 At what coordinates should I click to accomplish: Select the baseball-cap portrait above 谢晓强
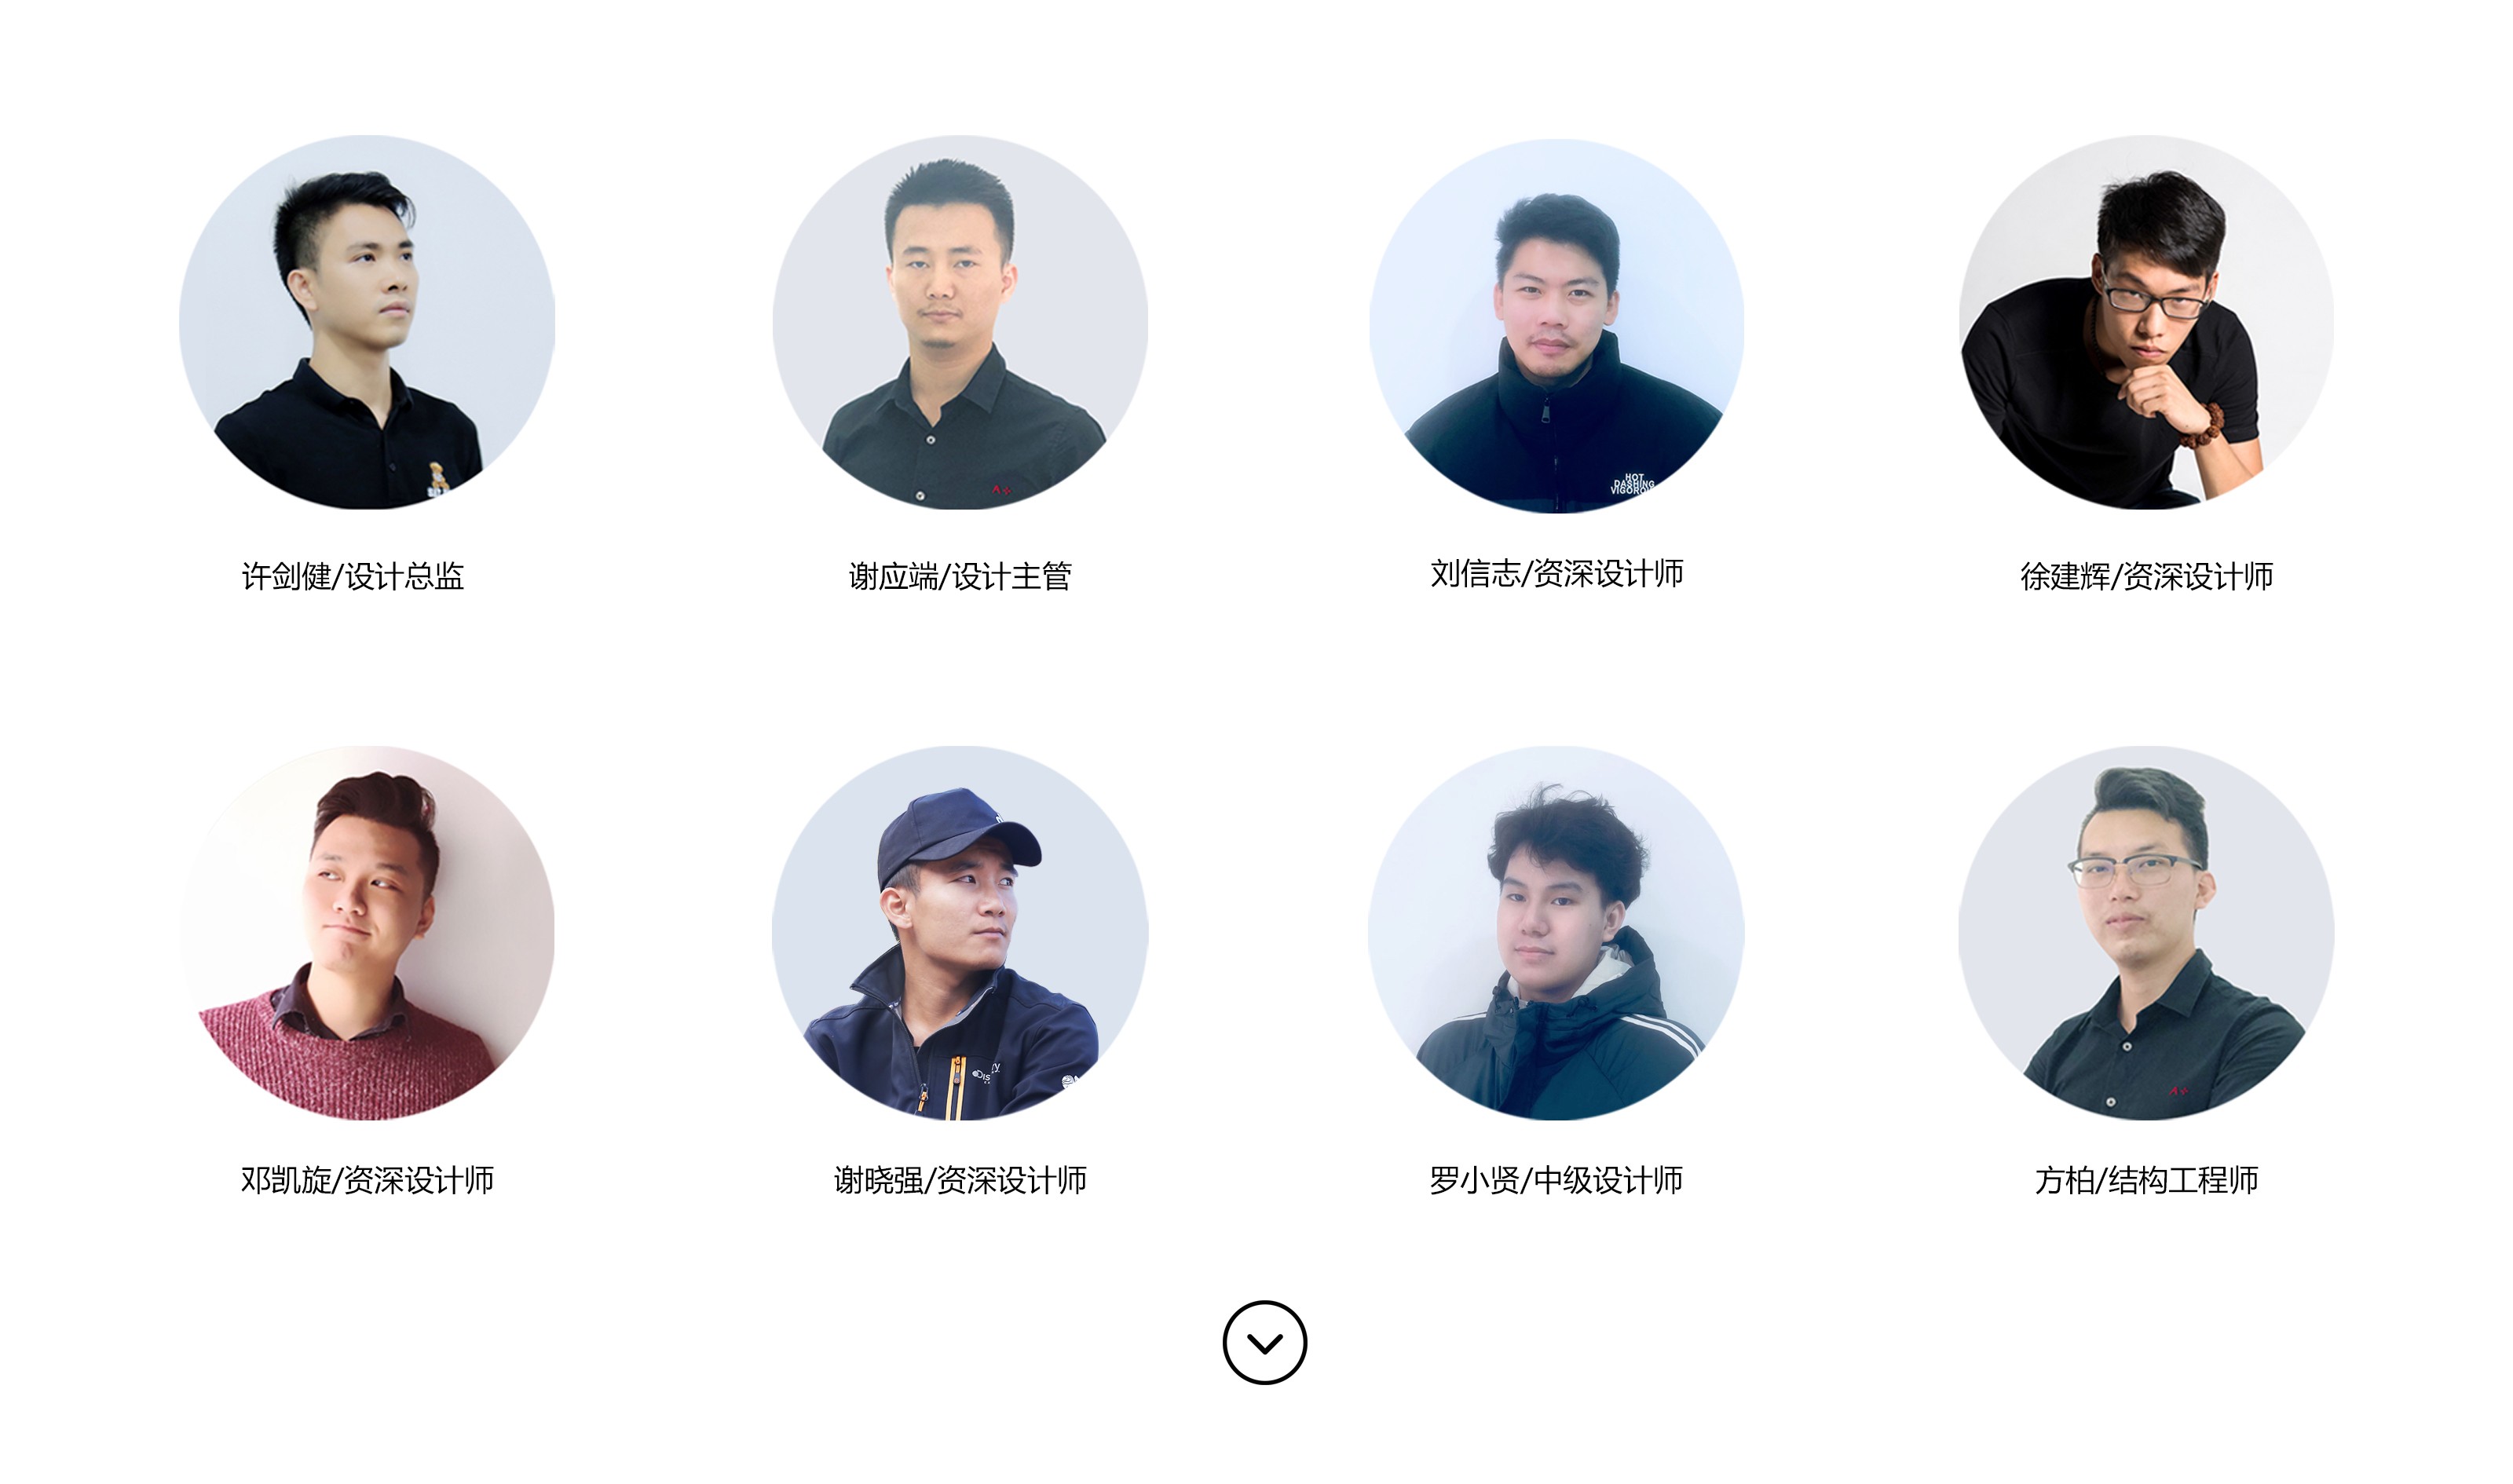[960, 932]
